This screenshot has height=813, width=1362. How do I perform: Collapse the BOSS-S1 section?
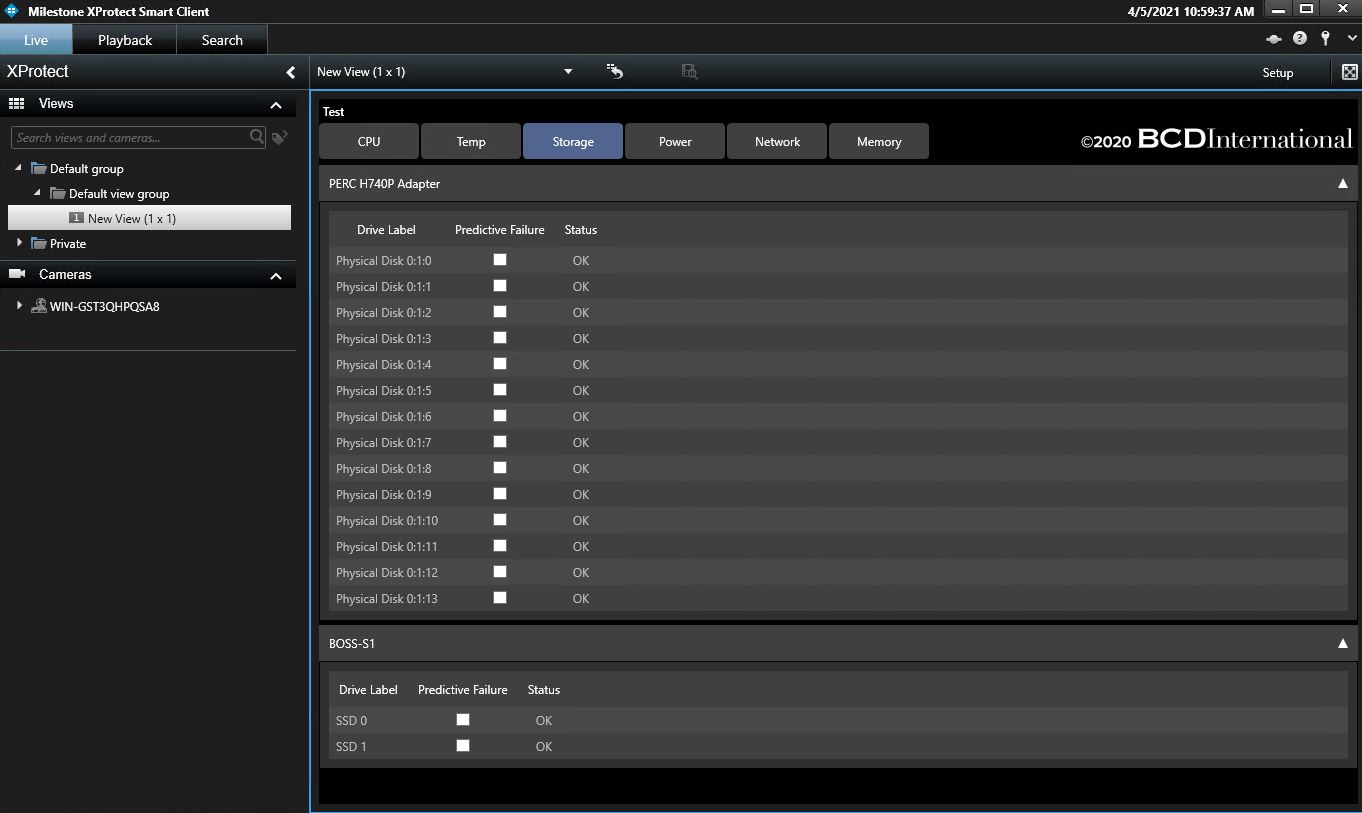(x=1343, y=643)
